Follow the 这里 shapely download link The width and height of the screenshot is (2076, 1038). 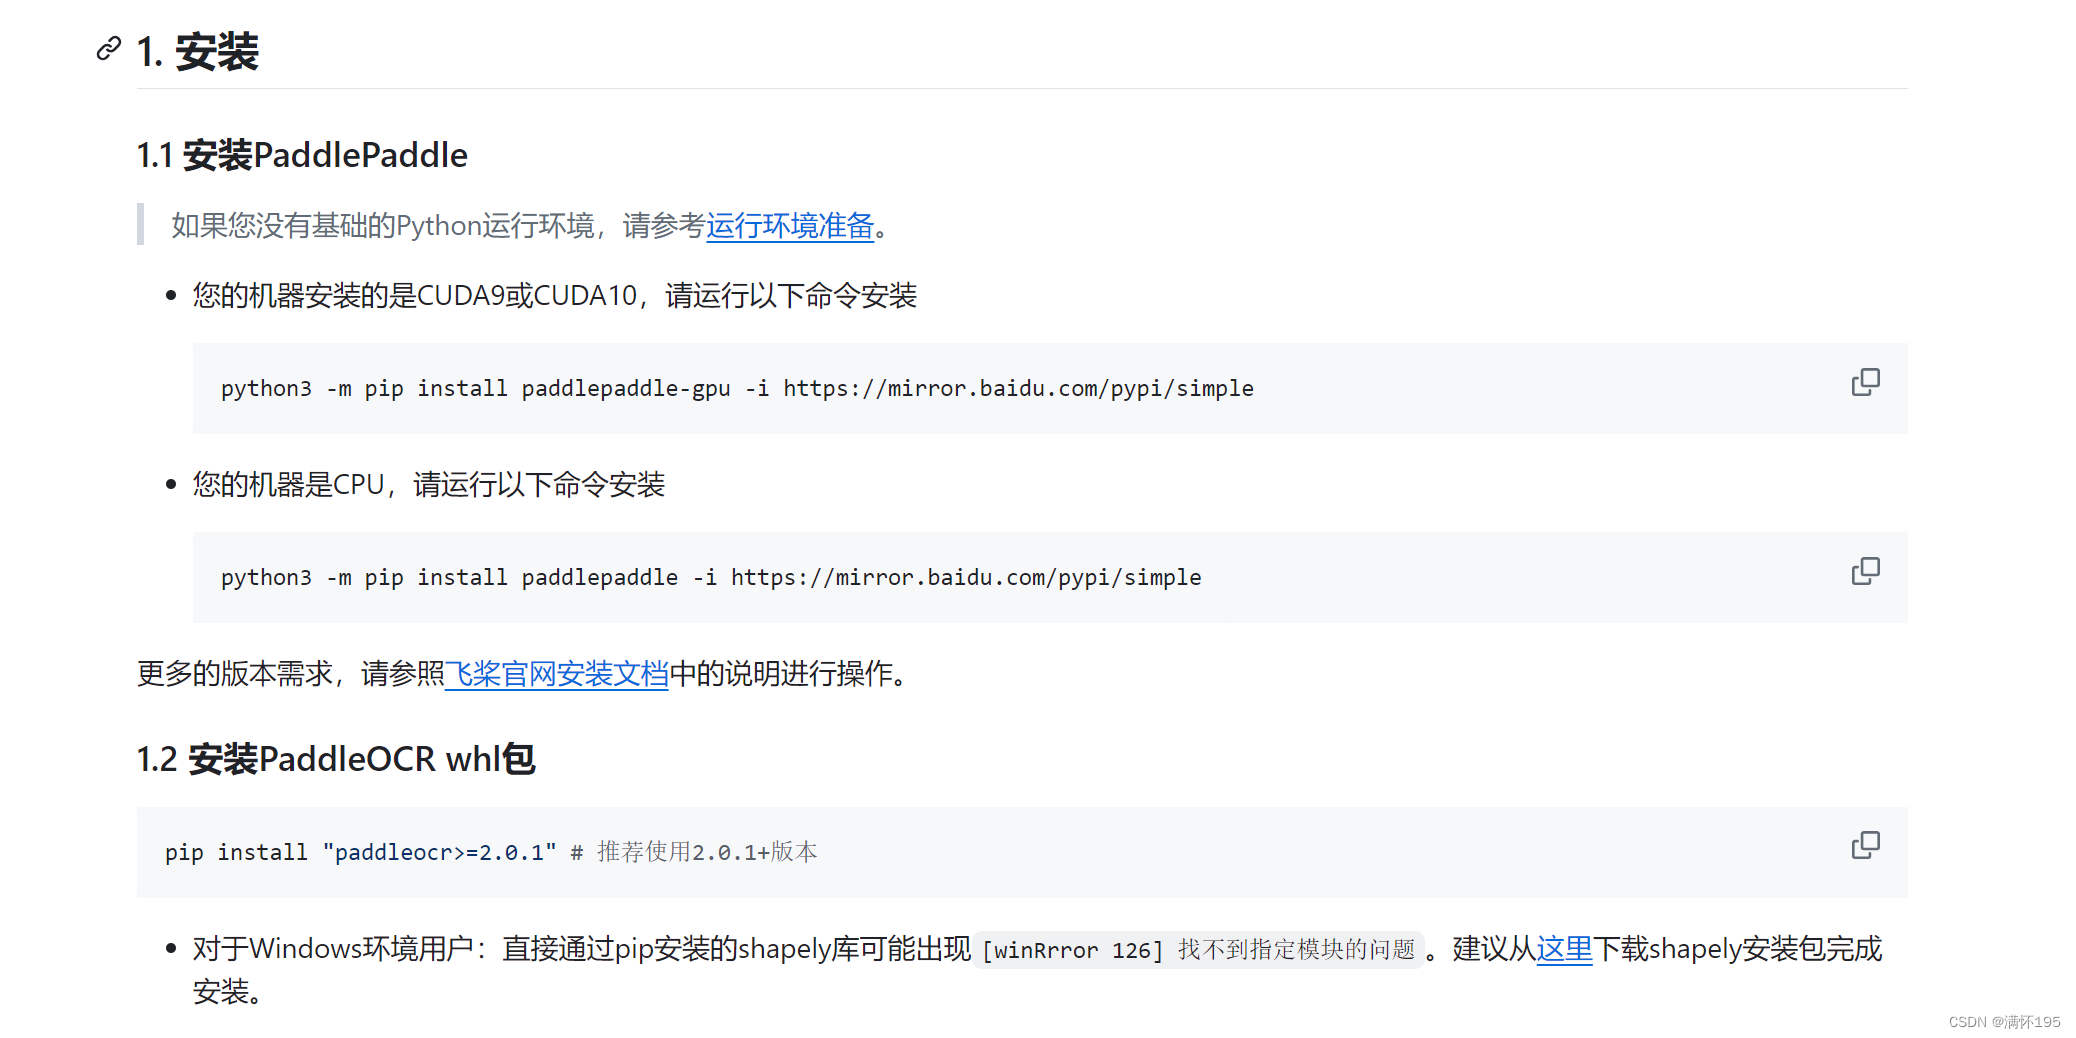(1564, 949)
